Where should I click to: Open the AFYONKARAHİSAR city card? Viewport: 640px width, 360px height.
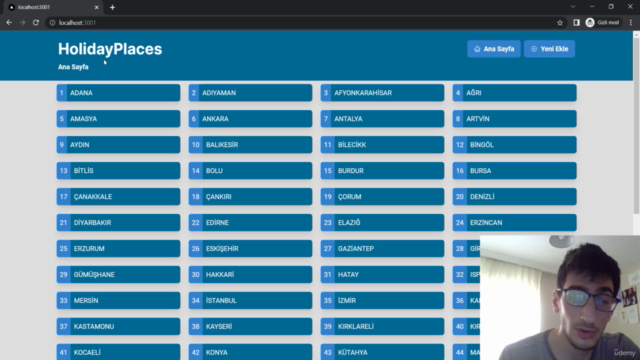(382, 93)
